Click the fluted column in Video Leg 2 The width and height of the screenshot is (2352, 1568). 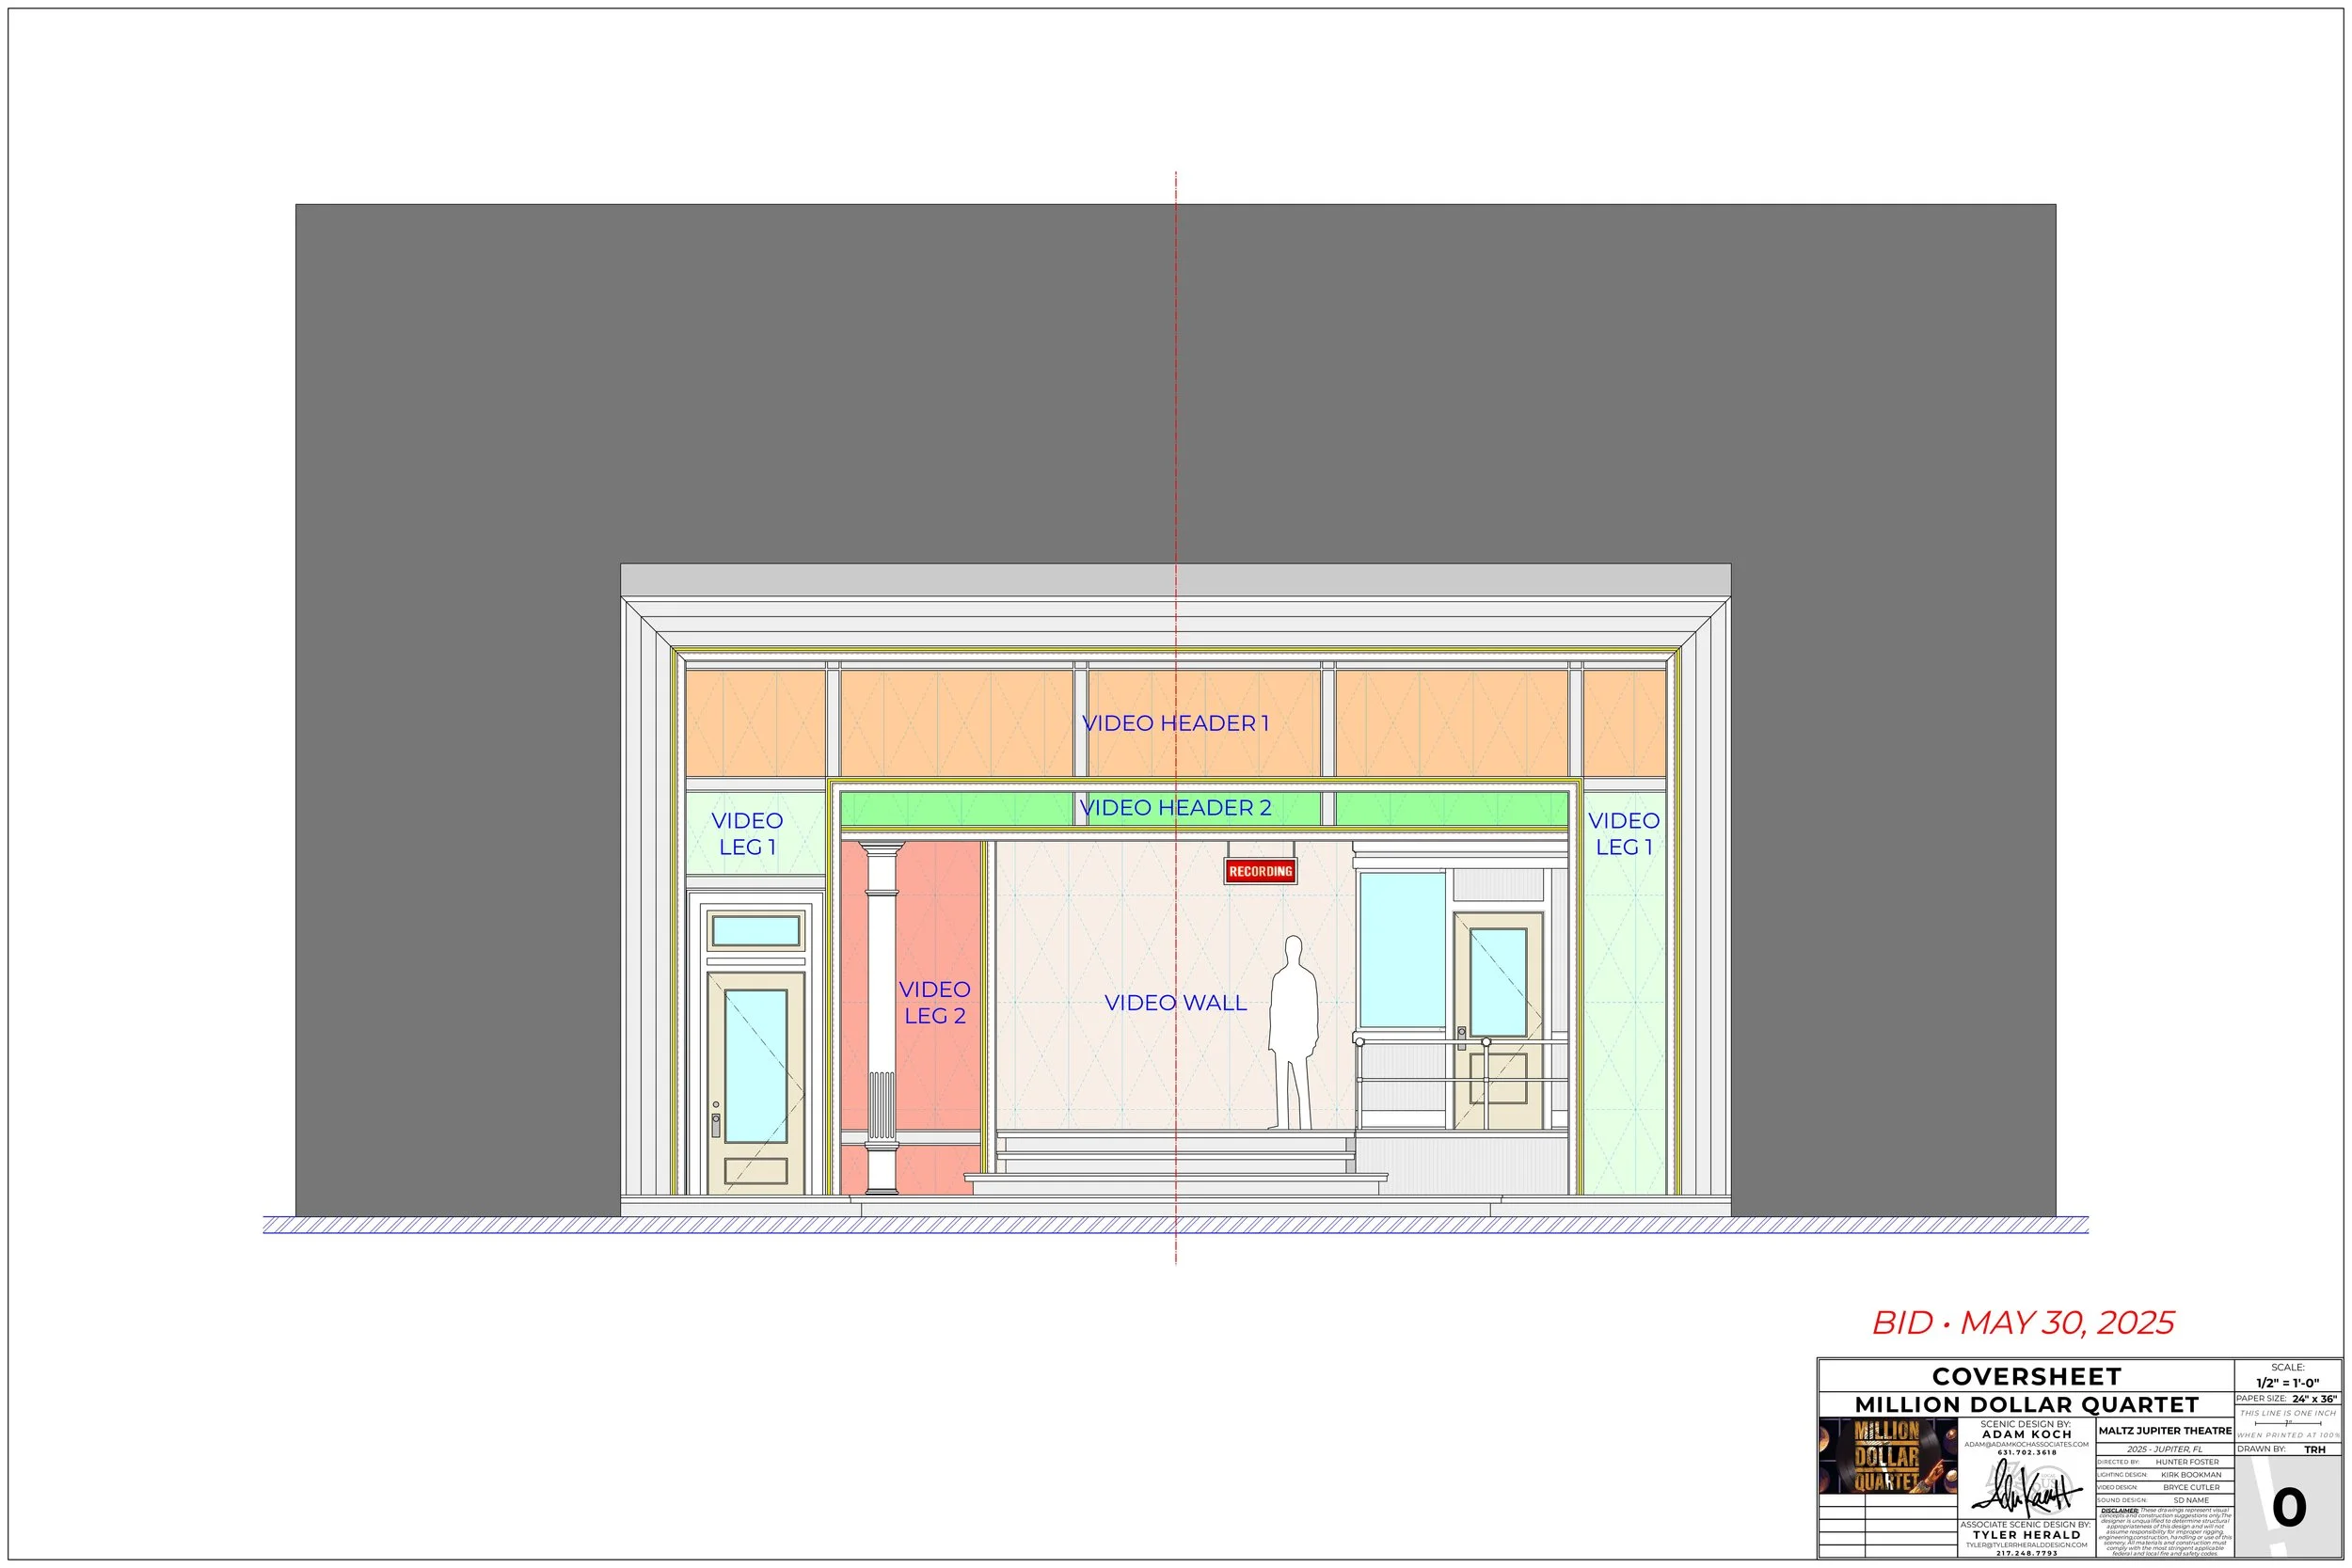(881, 1018)
